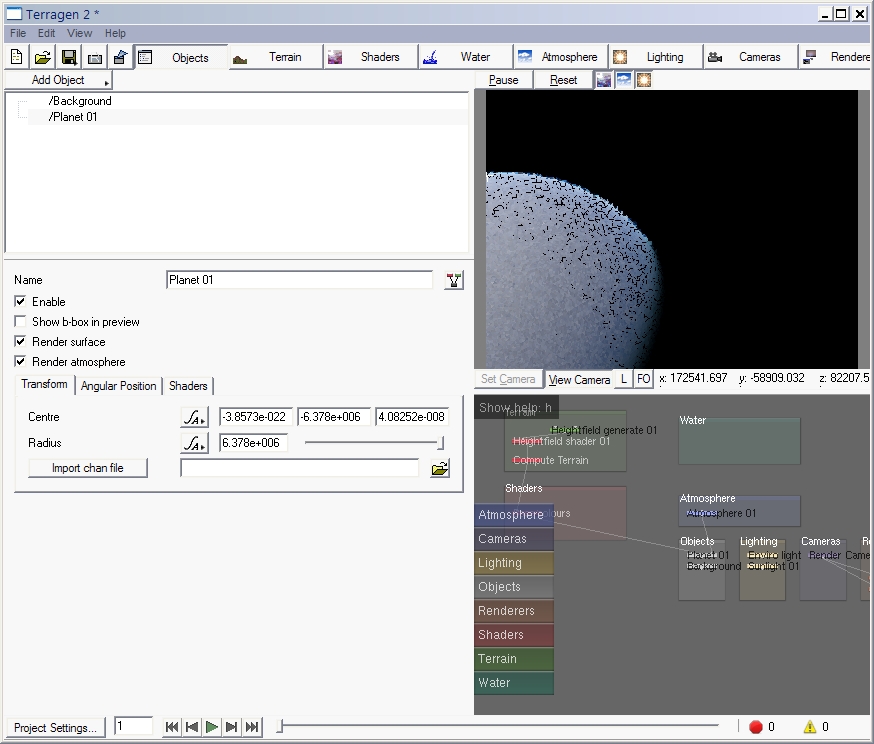Open the node preview icon beside Name field

pos(454,280)
